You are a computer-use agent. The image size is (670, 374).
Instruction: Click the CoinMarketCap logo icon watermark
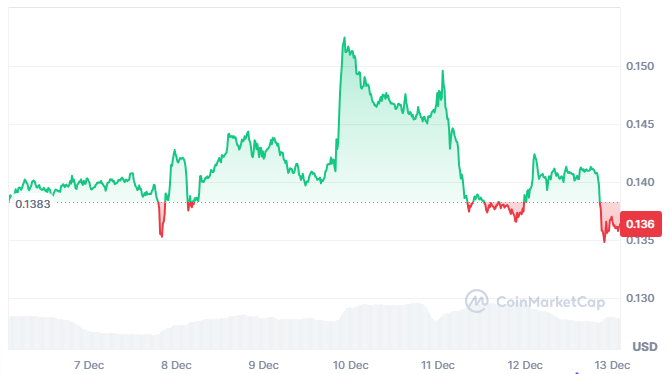click(x=476, y=301)
